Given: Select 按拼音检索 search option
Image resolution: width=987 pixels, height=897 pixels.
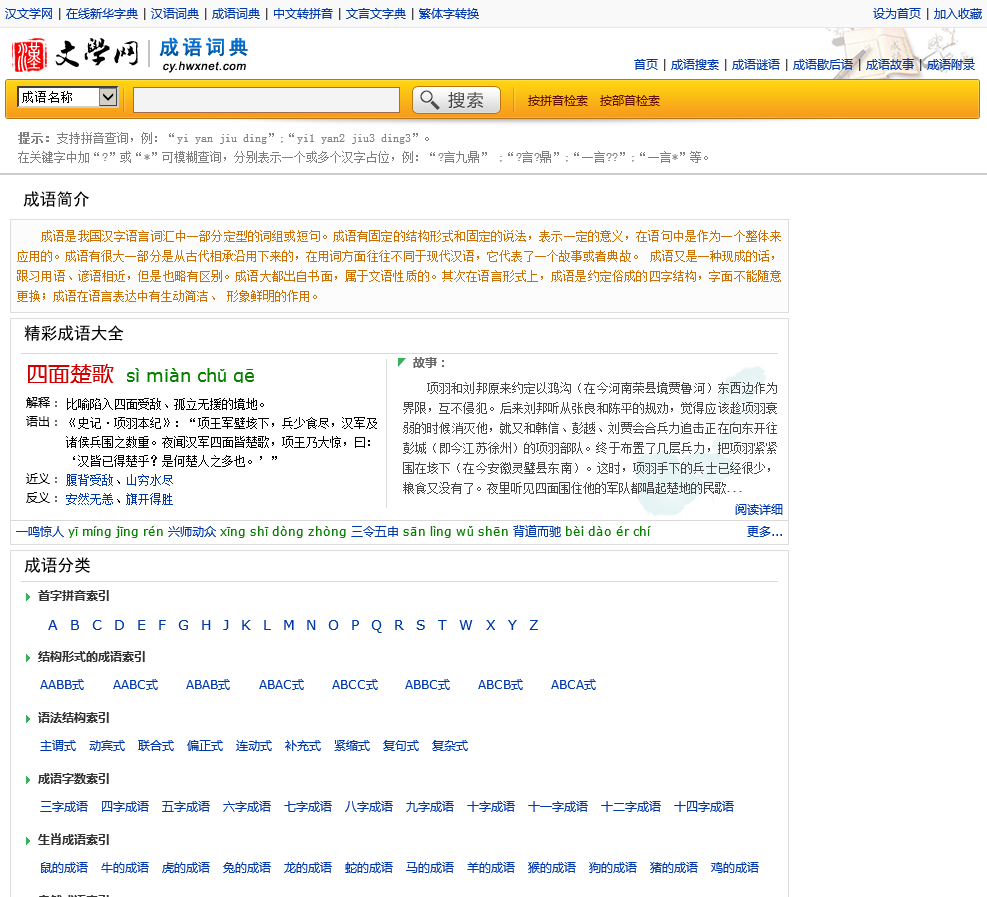Looking at the screenshot, I should pyautogui.click(x=558, y=101).
